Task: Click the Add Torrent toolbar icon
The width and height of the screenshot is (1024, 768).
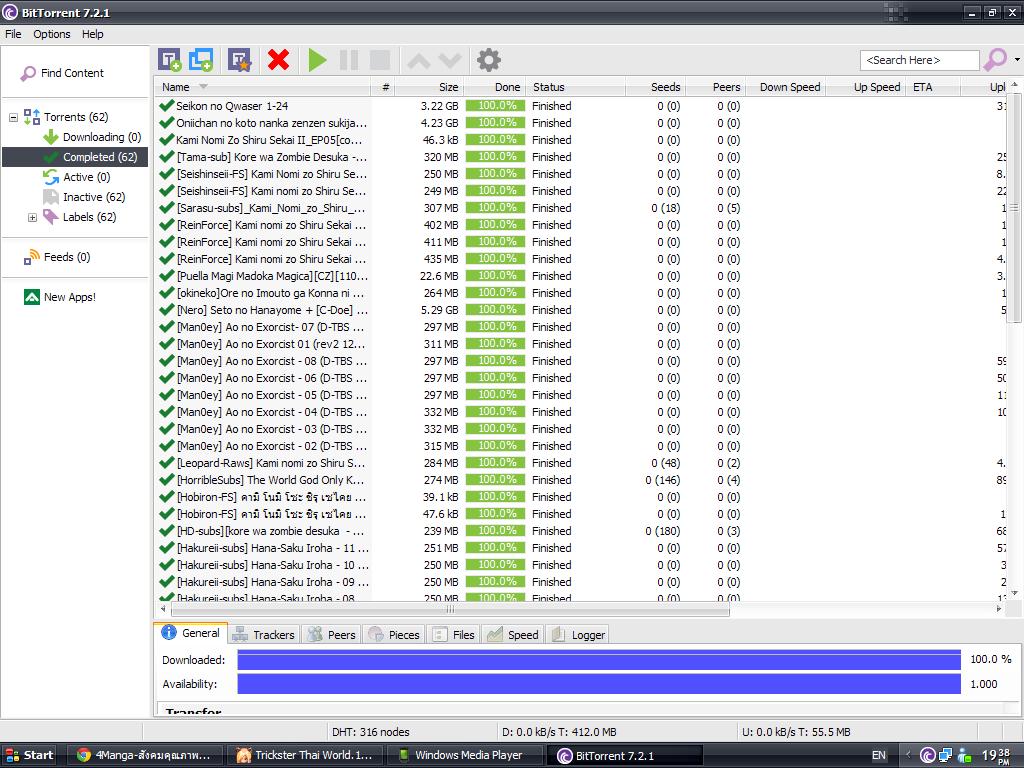Action: pos(170,60)
